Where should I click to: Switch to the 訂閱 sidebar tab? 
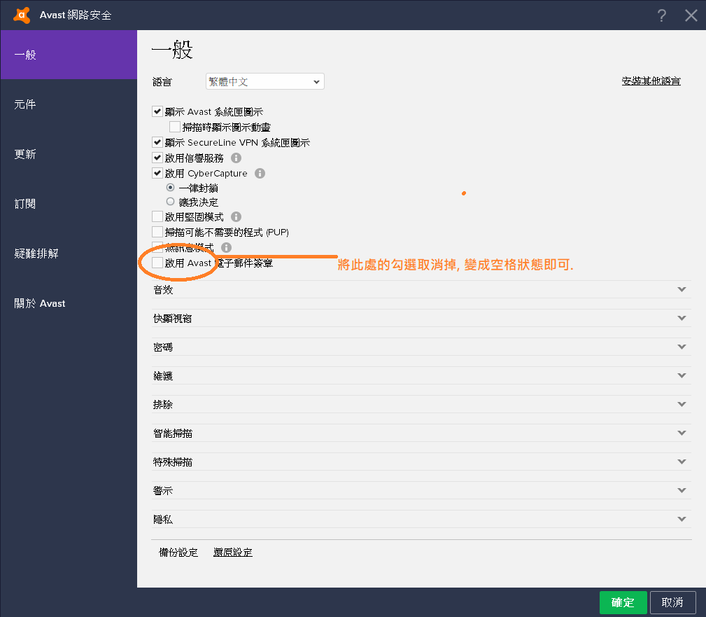69,204
